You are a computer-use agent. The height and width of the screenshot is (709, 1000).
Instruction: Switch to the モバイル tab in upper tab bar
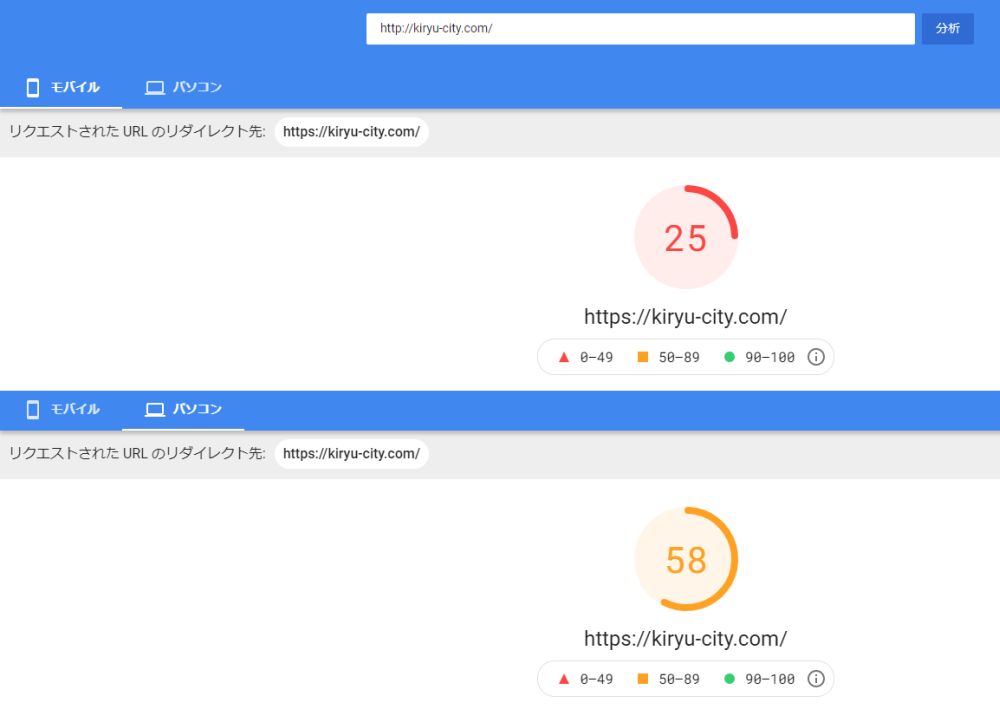coord(62,88)
